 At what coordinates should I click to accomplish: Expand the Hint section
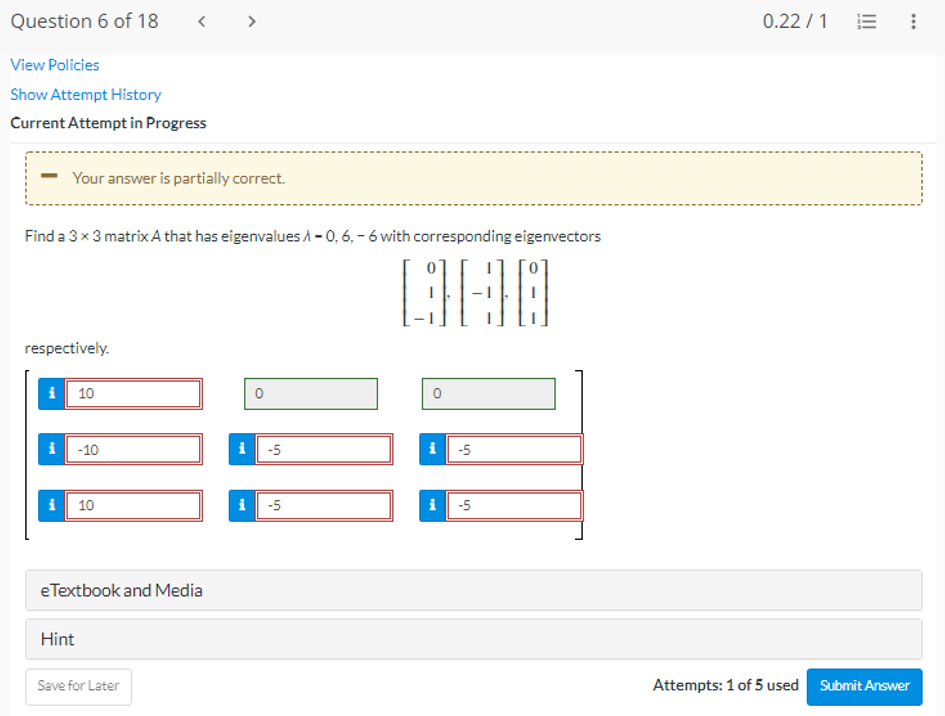pyautogui.click(x=474, y=639)
